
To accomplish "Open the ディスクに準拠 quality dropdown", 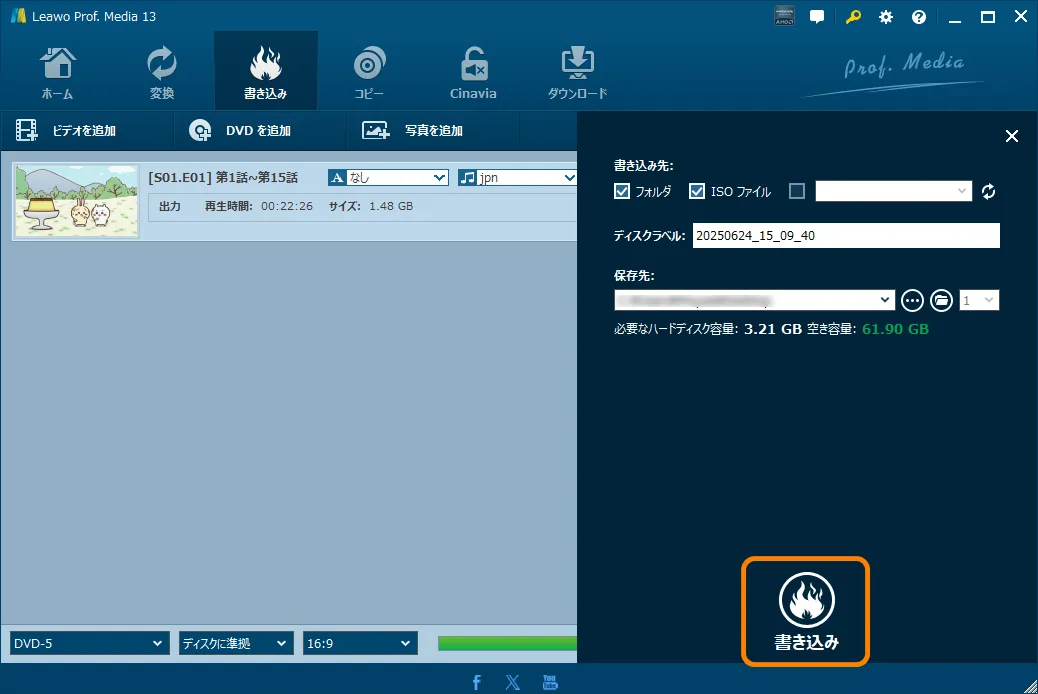I will coord(236,643).
